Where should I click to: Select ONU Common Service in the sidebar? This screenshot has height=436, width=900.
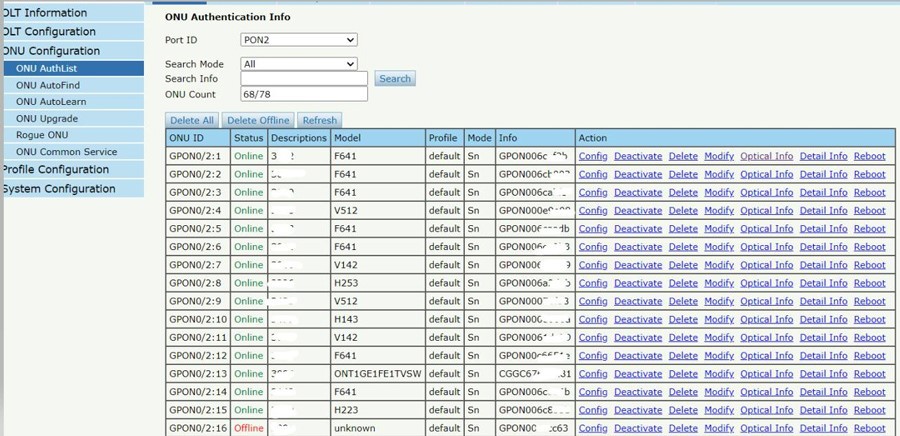pos(73,151)
